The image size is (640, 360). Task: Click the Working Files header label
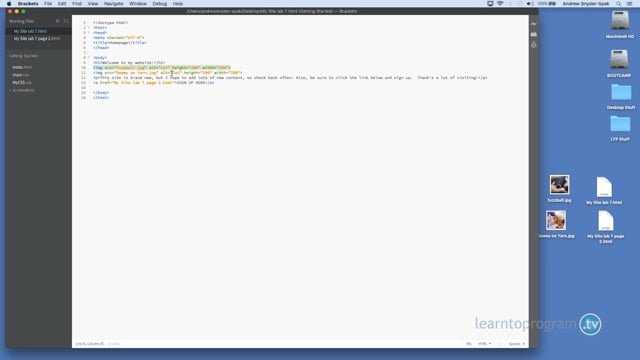[22, 21]
